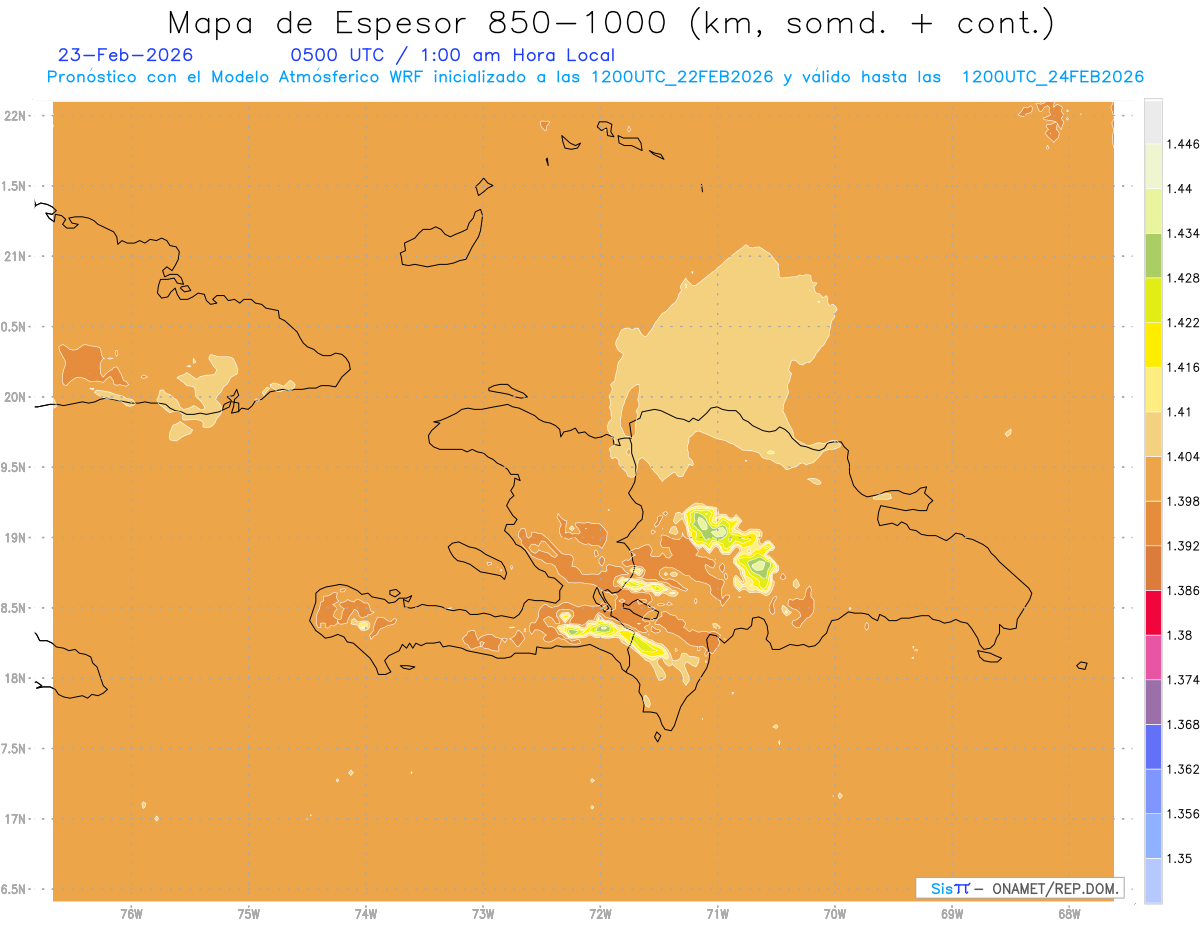Image resolution: width=1200 pixels, height=927 pixels.
Task: Click the legend value "1.404"
Action: point(1181,456)
